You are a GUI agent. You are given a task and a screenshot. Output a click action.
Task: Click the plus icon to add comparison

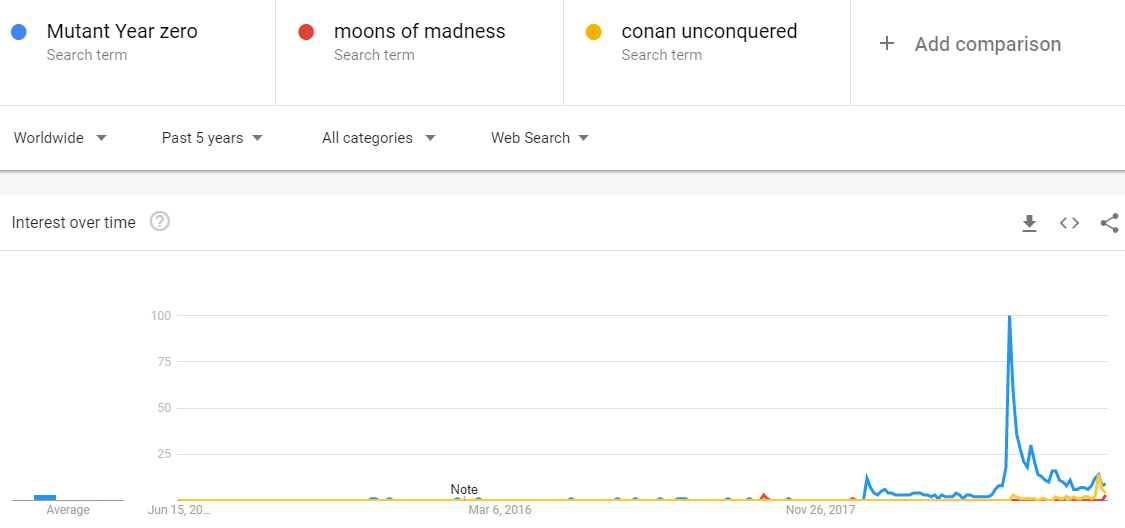[x=887, y=44]
